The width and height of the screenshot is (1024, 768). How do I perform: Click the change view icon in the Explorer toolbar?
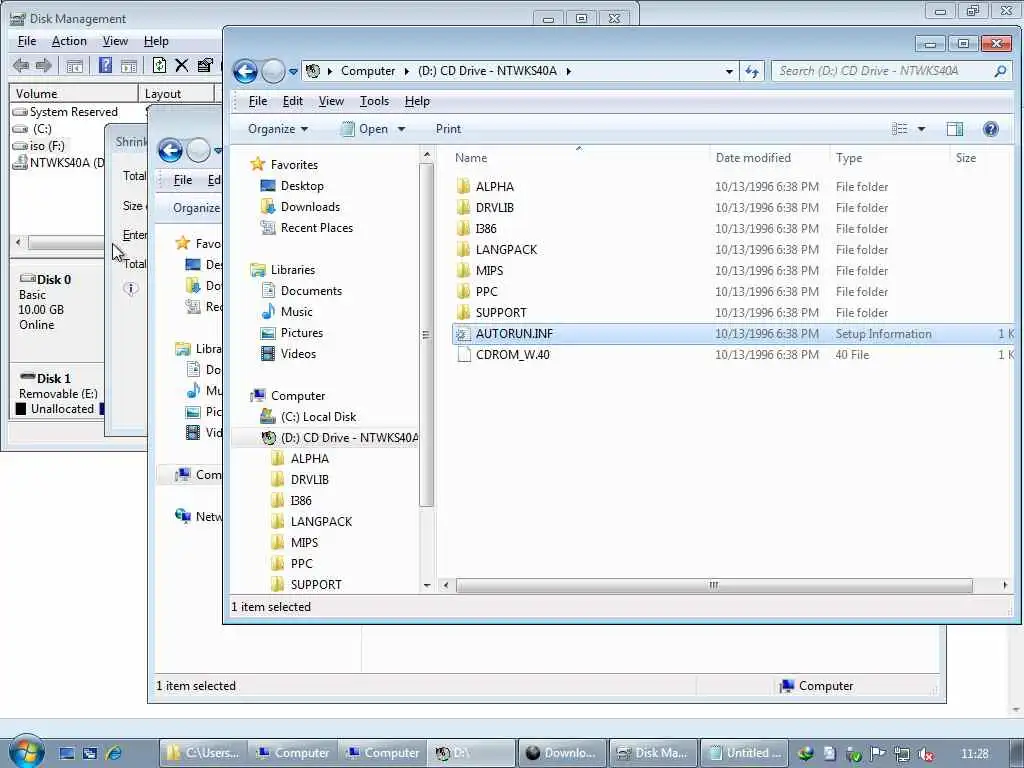coord(900,129)
